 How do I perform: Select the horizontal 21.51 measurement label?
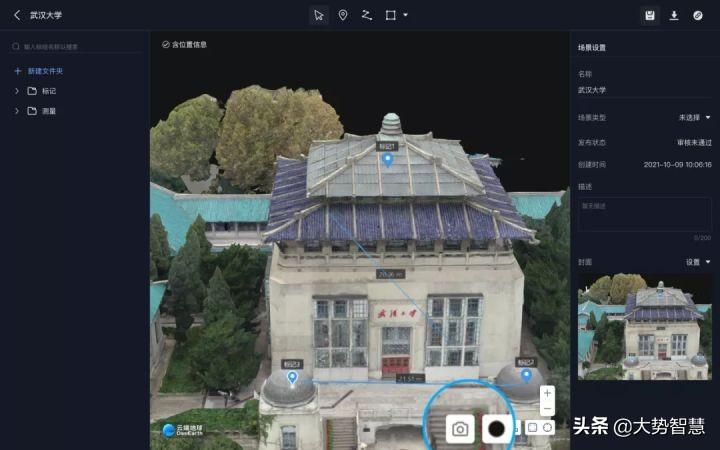410,378
